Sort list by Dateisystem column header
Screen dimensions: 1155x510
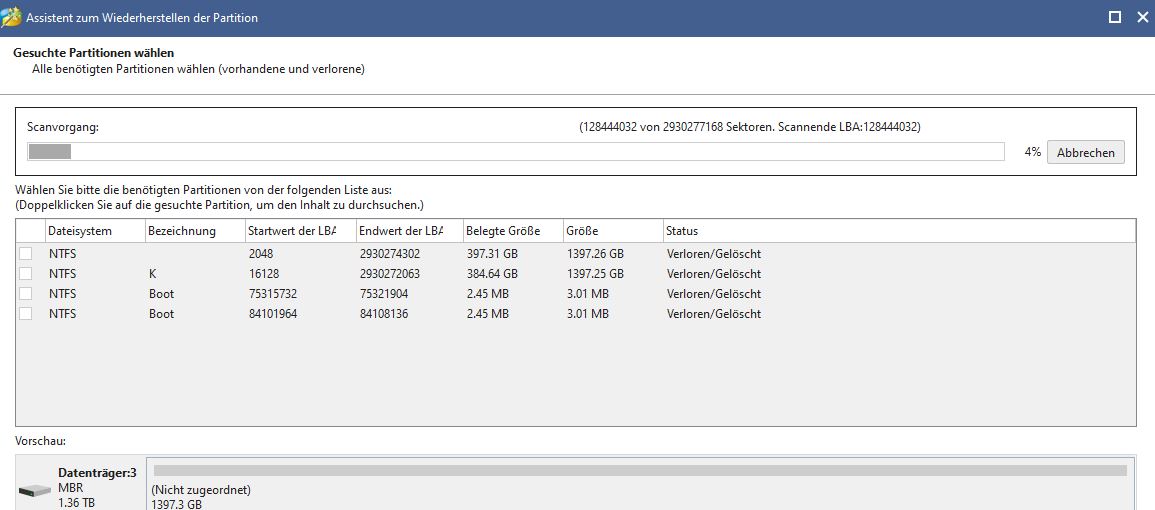(x=95, y=231)
